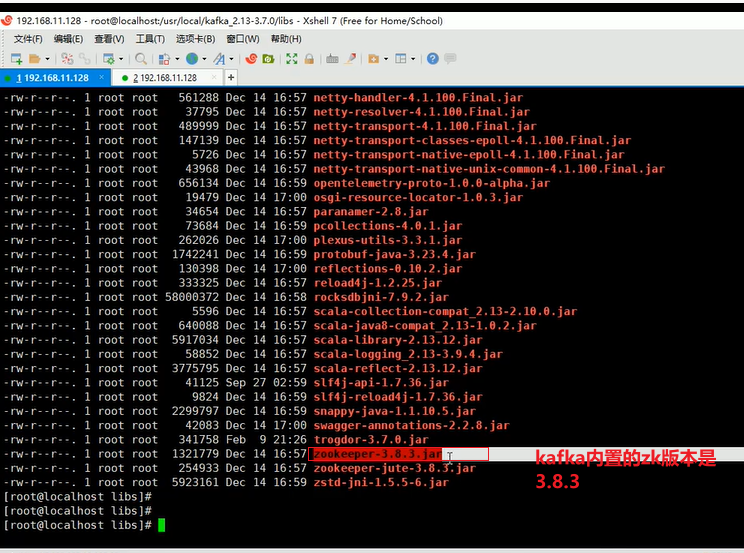Expand the Encoding globe dropdown arrow

205,59
